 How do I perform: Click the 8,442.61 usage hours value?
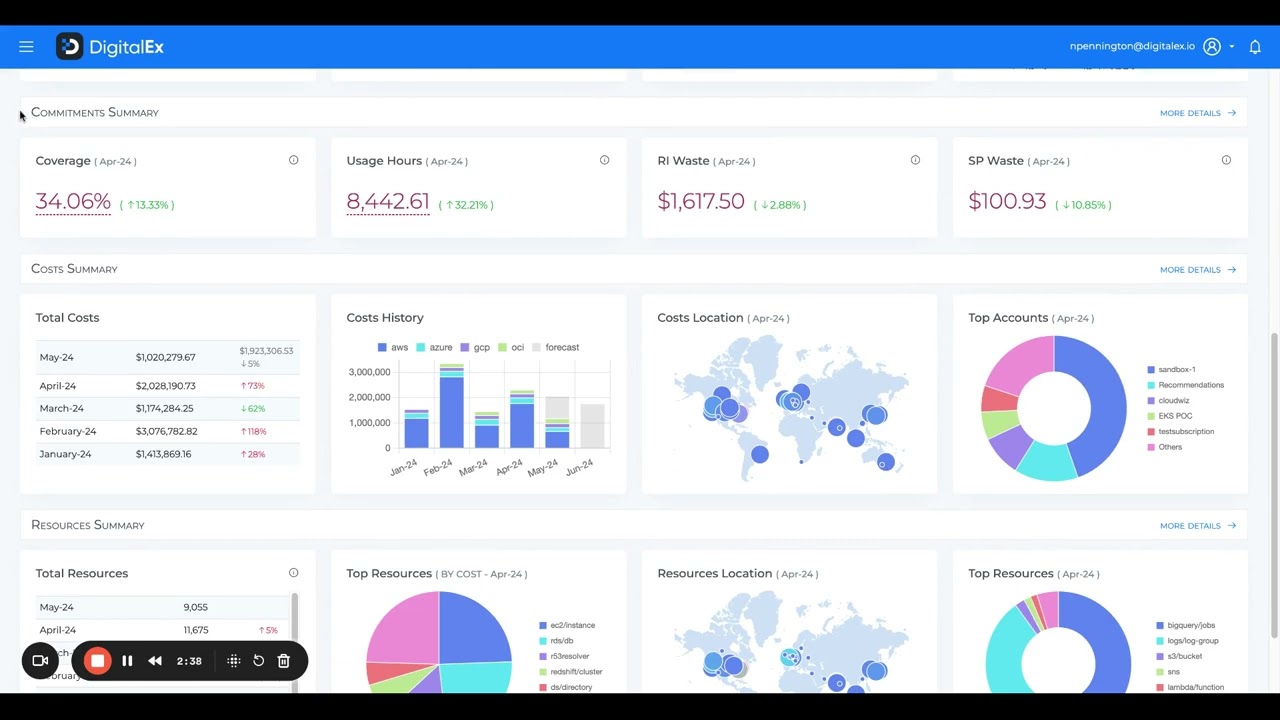[388, 202]
